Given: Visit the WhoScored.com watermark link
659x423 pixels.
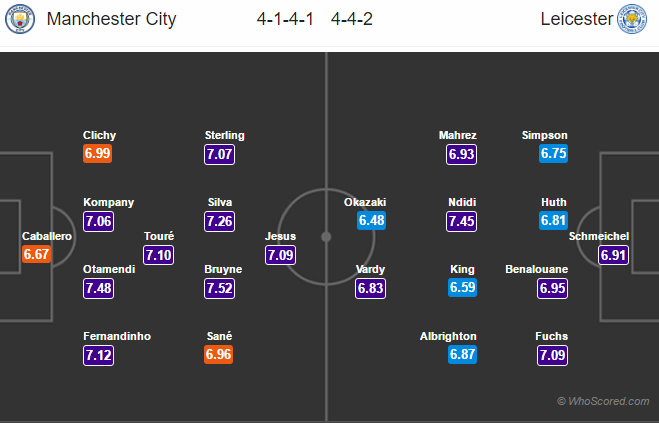Looking at the screenshot, I should (604, 401).
